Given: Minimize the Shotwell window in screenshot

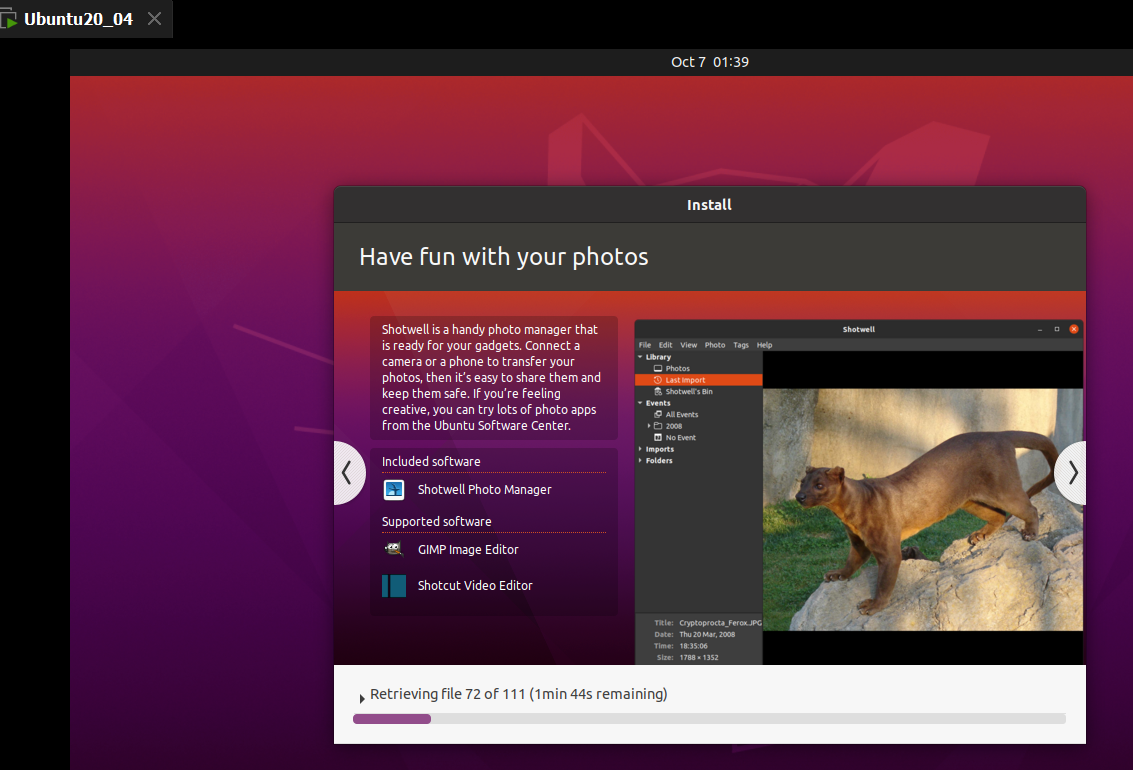Looking at the screenshot, I should coord(1040,329).
